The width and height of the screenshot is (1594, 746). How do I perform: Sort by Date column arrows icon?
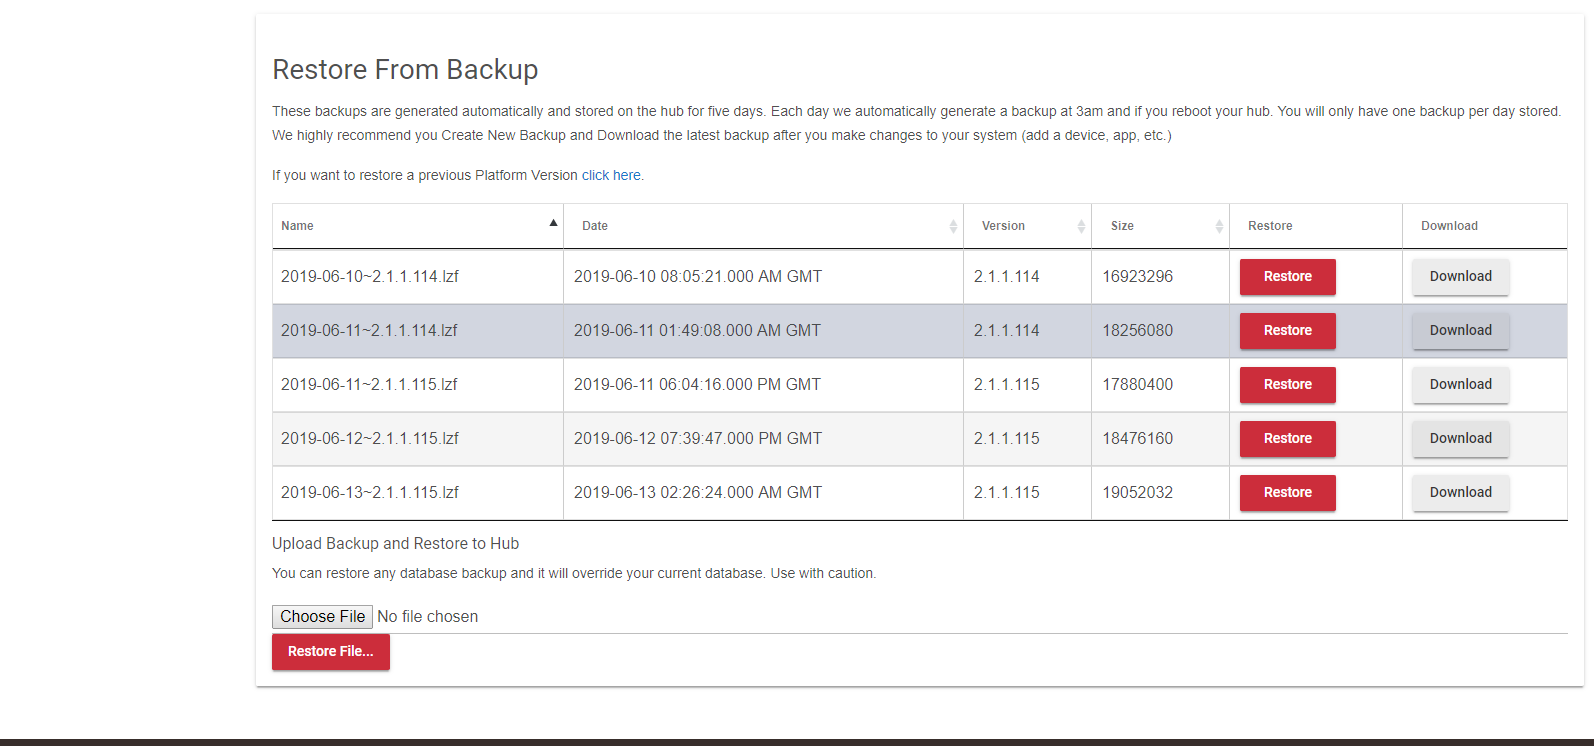[953, 226]
